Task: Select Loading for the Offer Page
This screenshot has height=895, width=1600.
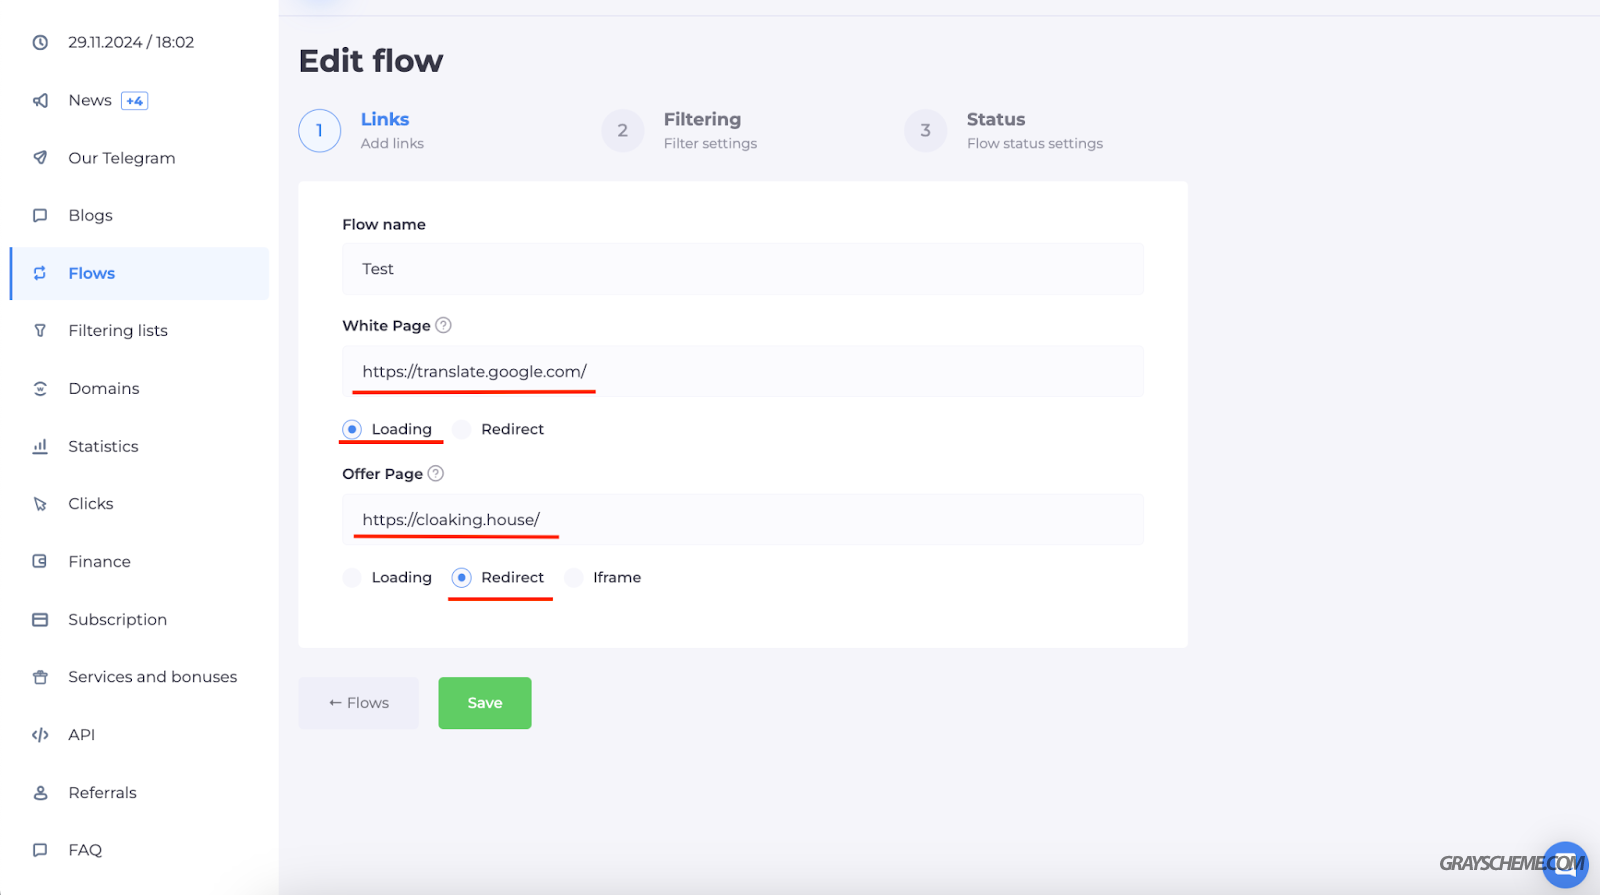Action: pos(352,577)
